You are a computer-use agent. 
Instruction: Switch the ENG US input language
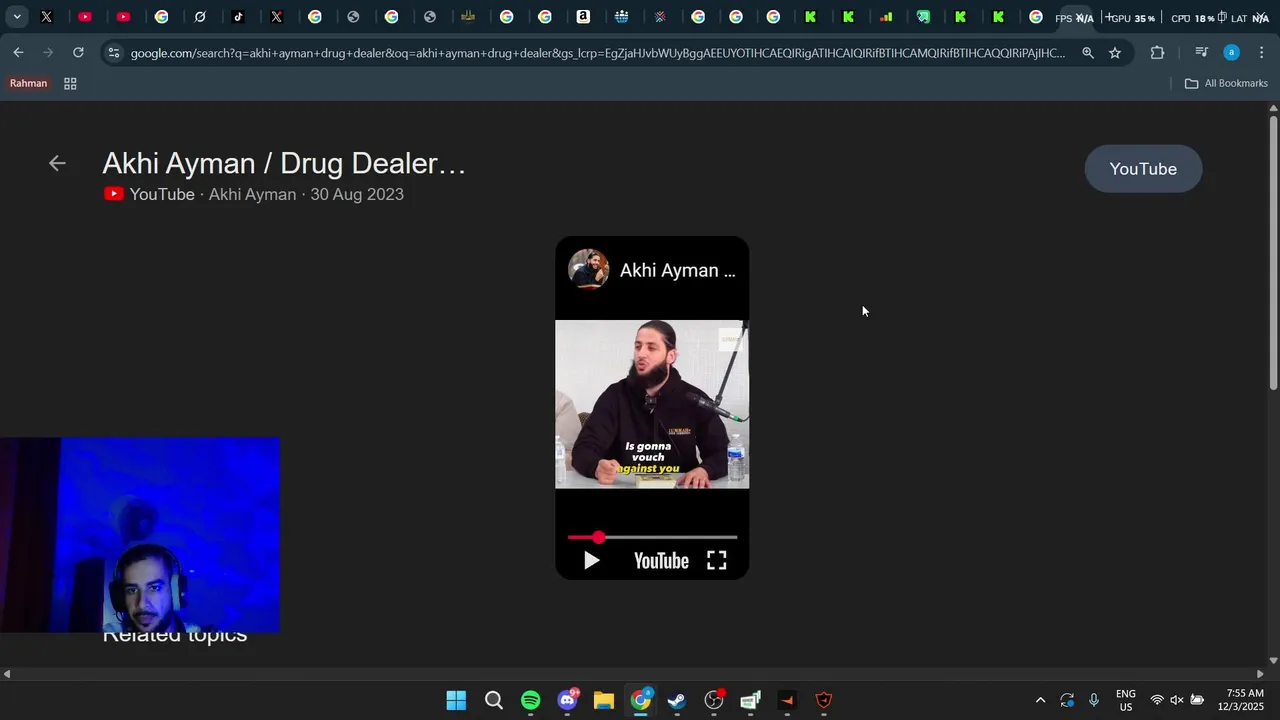1126,700
